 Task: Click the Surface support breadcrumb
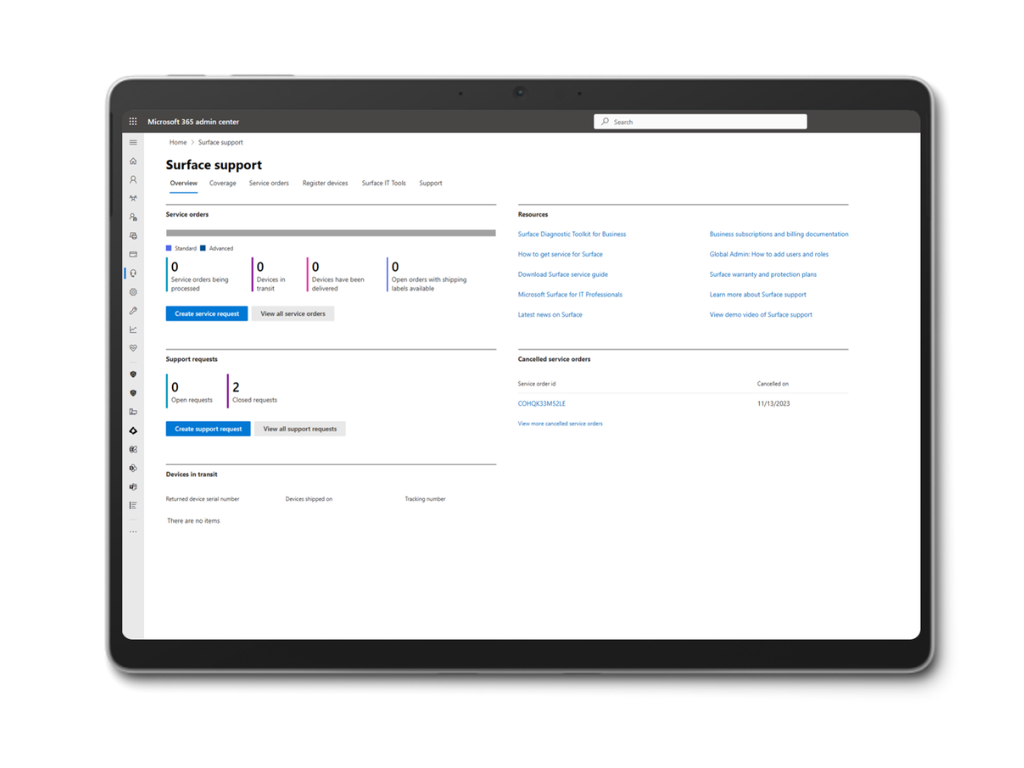221,142
